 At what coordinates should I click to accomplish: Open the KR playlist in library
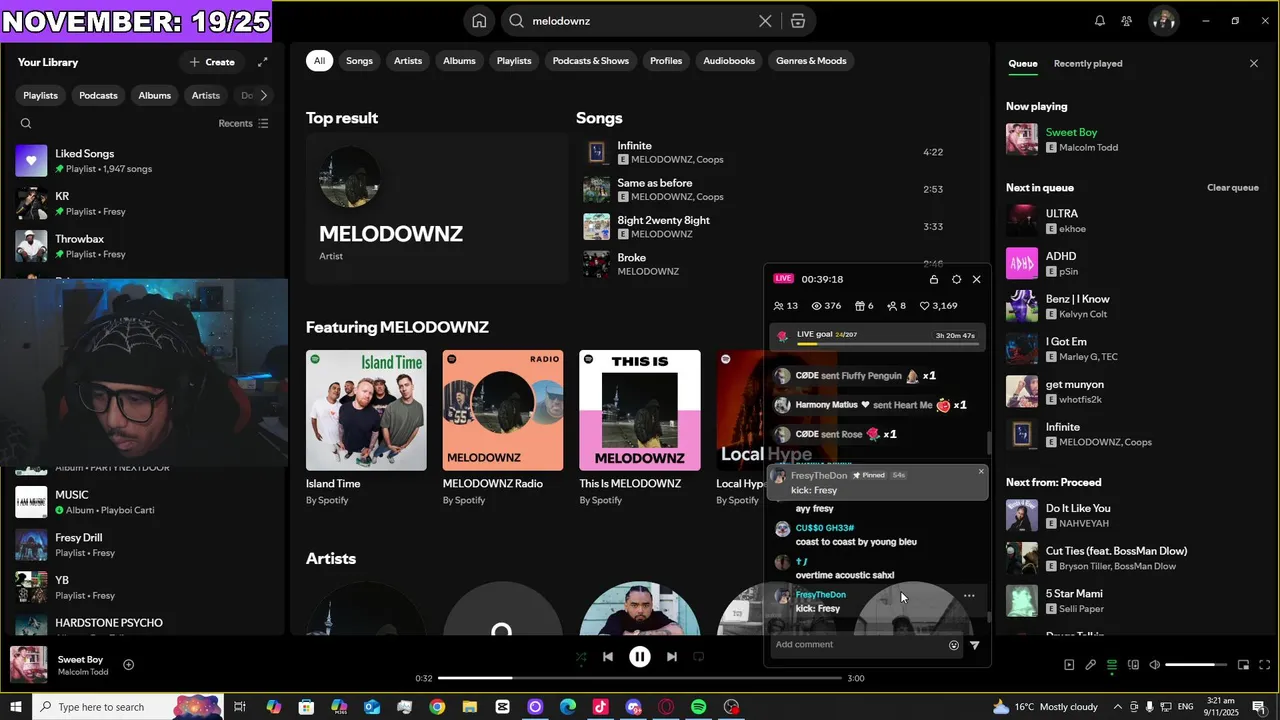click(x=143, y=203)
